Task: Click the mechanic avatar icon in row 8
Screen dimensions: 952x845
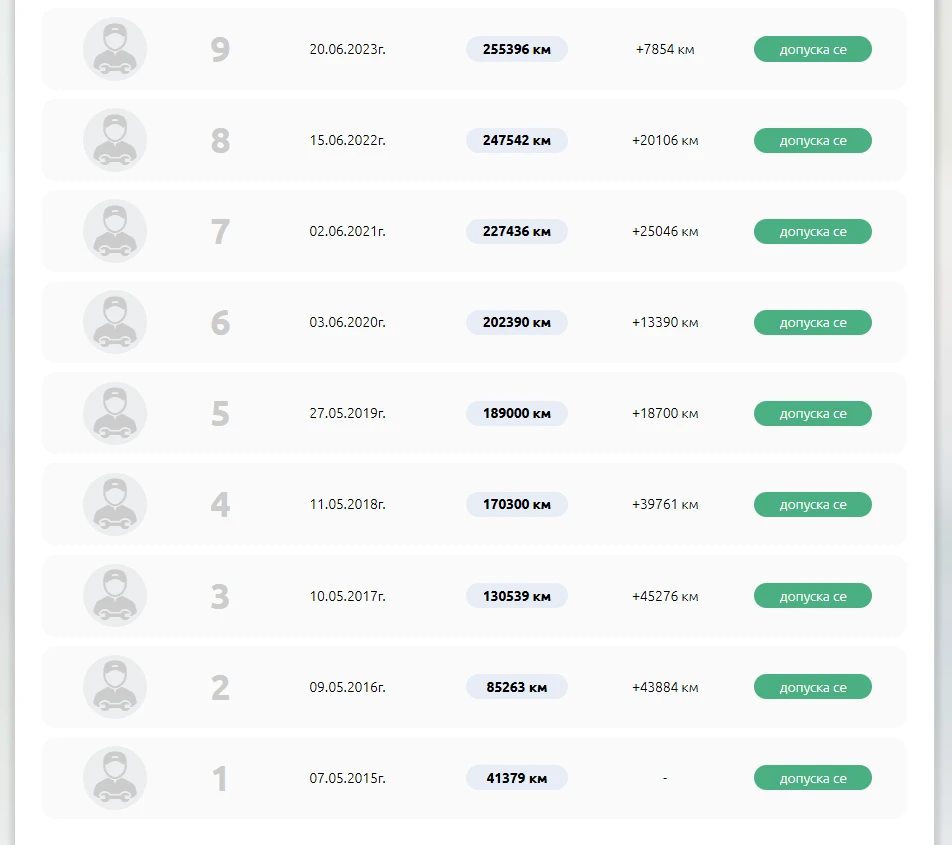Action: tap(115, 140)
